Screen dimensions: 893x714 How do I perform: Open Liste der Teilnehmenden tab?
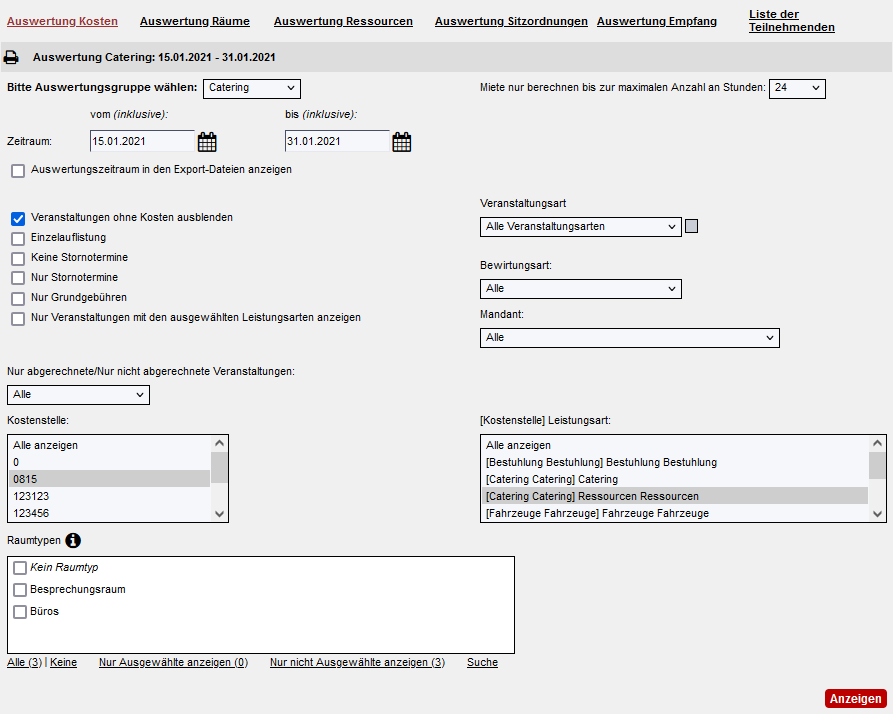click(x=792, y=21)
